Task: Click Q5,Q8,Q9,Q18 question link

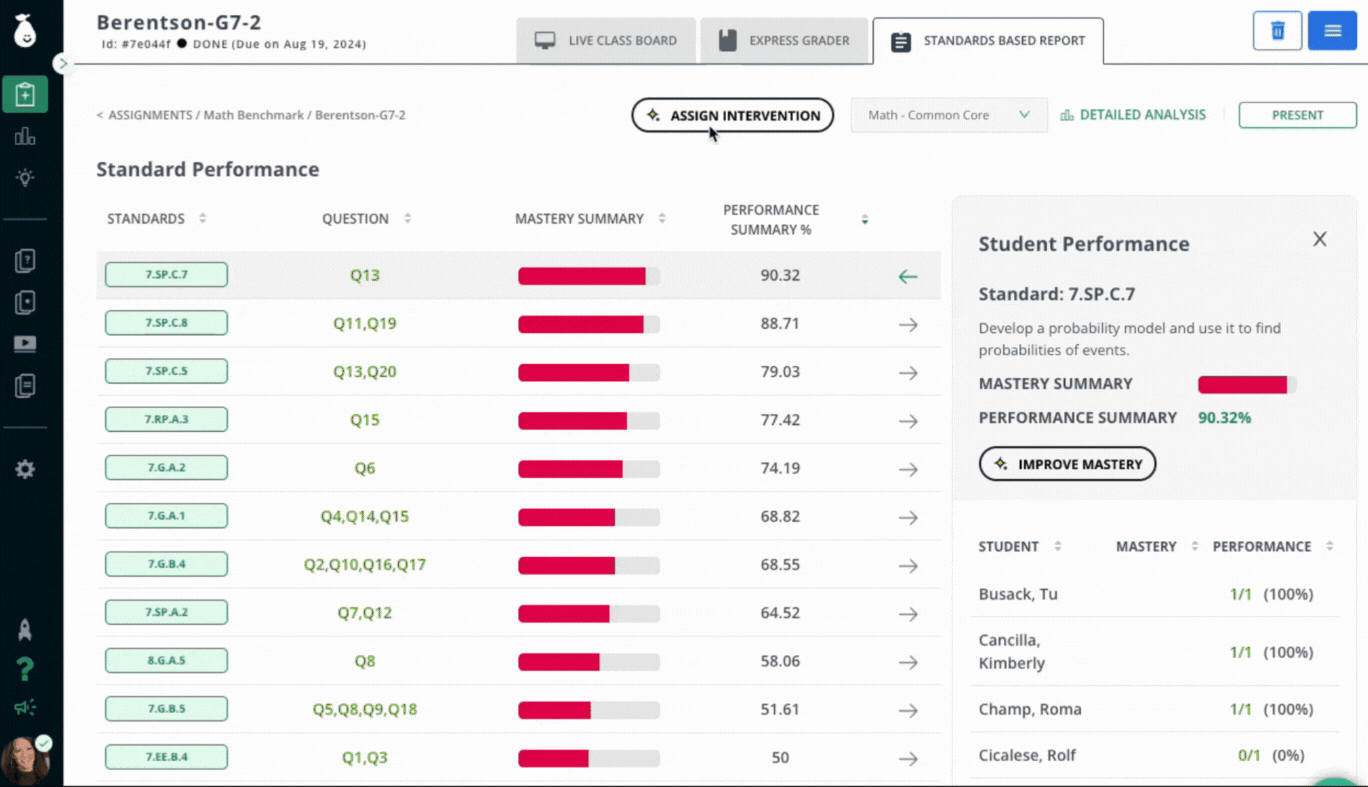Action: coord(365,709)
